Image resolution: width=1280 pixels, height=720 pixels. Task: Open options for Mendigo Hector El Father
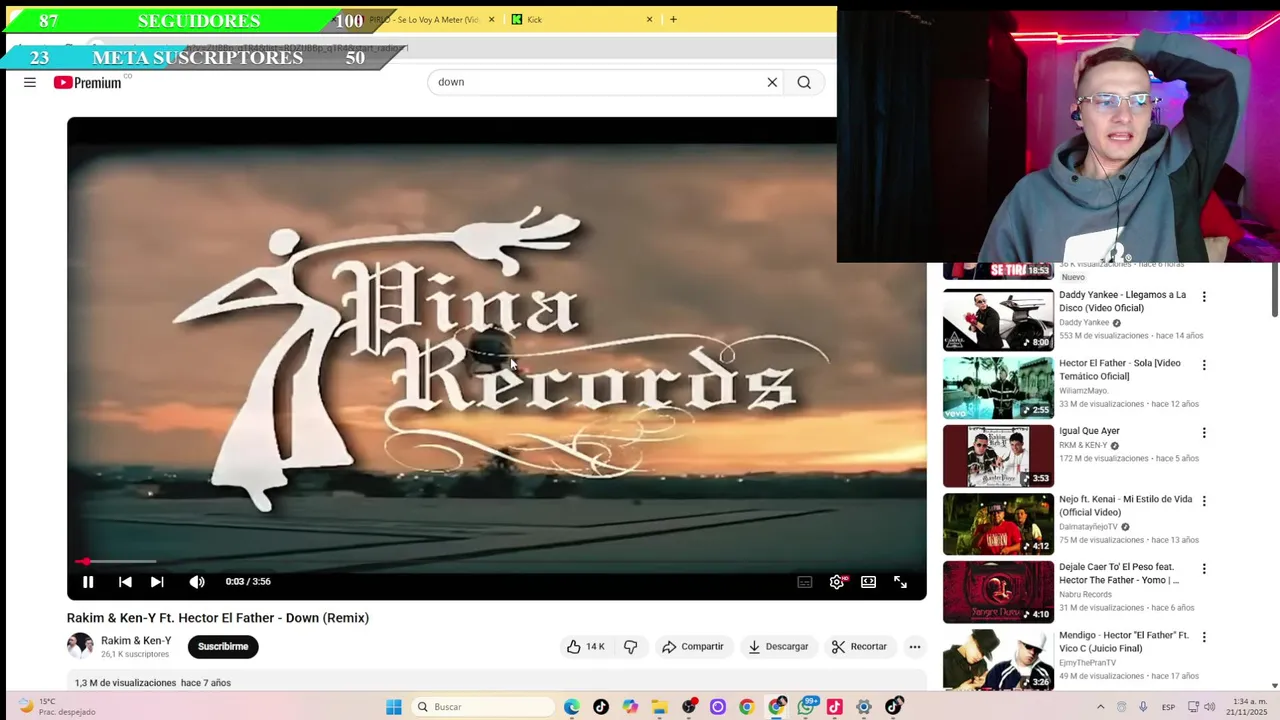tap(1204, 637)
